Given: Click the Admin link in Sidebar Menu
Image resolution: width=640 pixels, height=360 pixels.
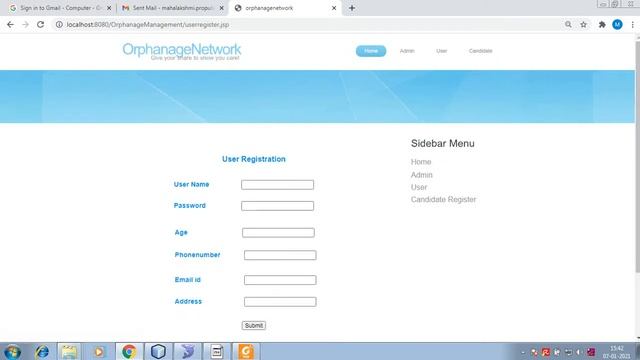Looking at the screenshot, I should point(422,175).
